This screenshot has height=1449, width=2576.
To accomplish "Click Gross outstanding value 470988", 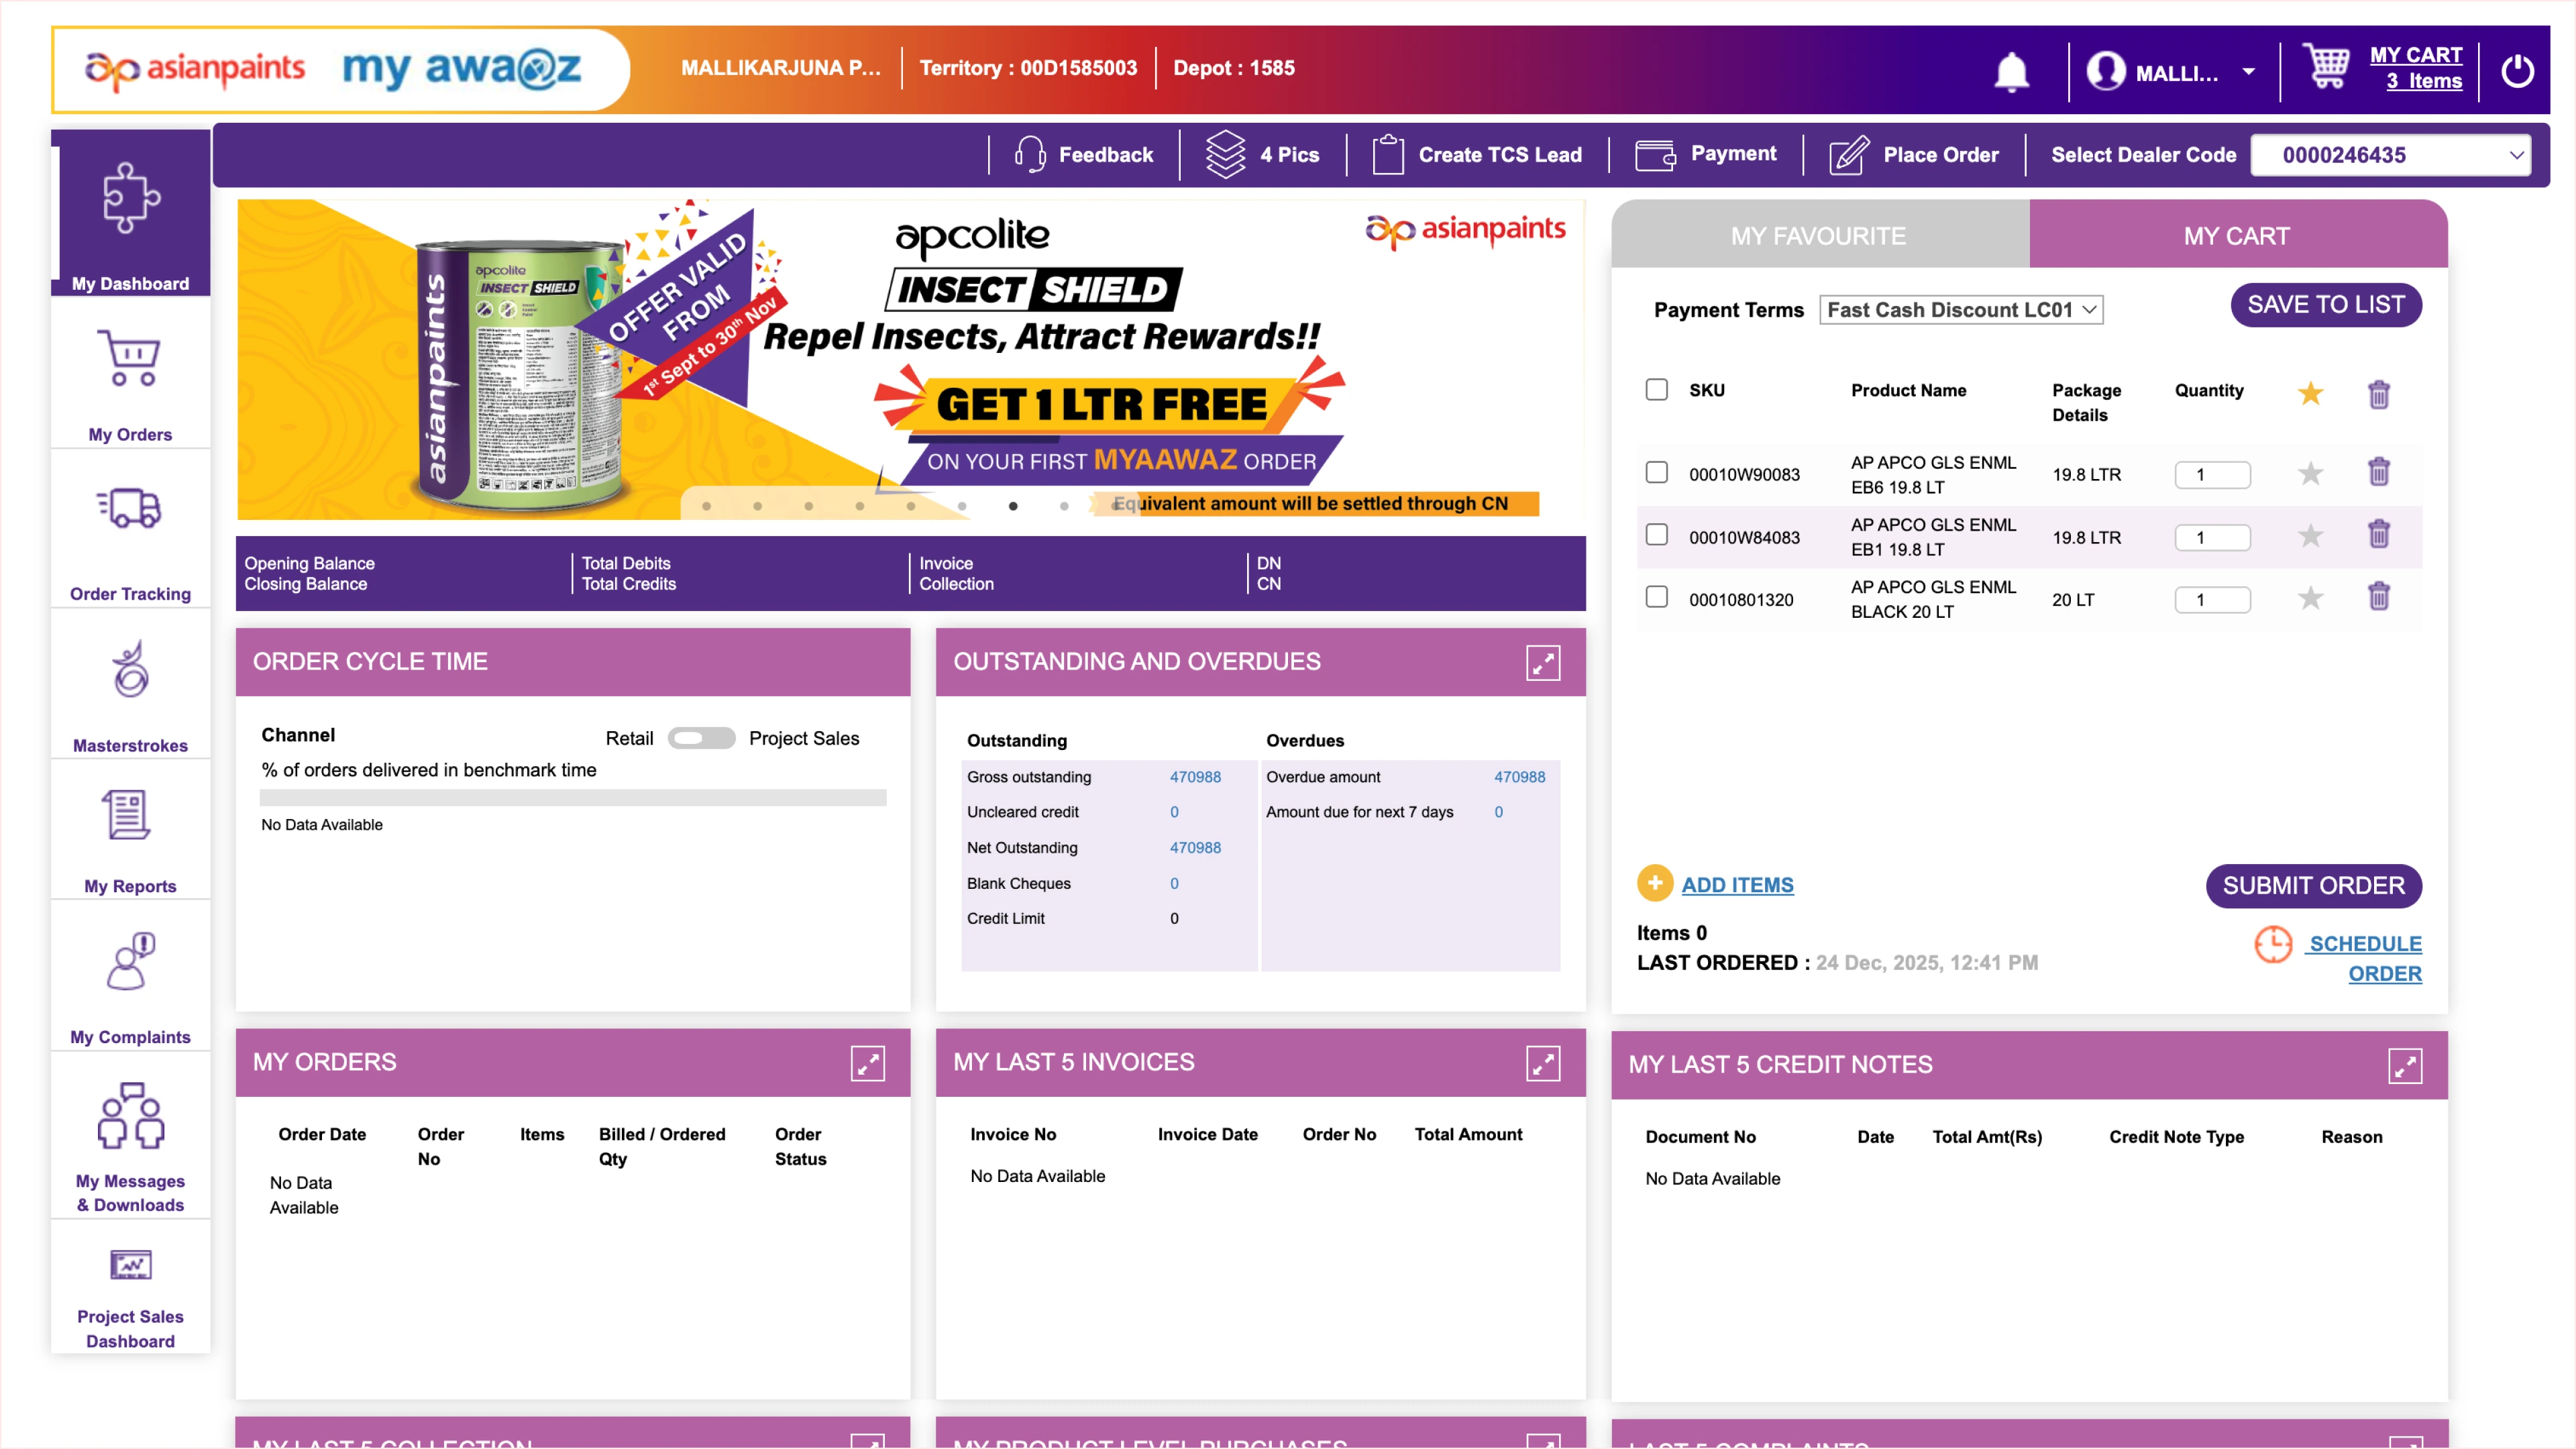I will (1195, 777).
